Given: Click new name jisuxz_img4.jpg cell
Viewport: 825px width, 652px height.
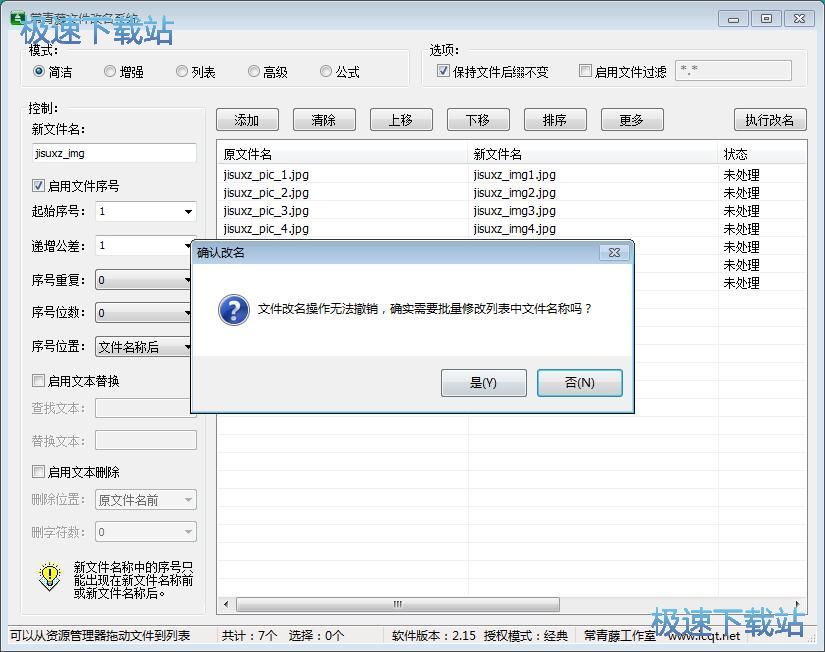Looking at the screenshot, I should pos(515,228).
